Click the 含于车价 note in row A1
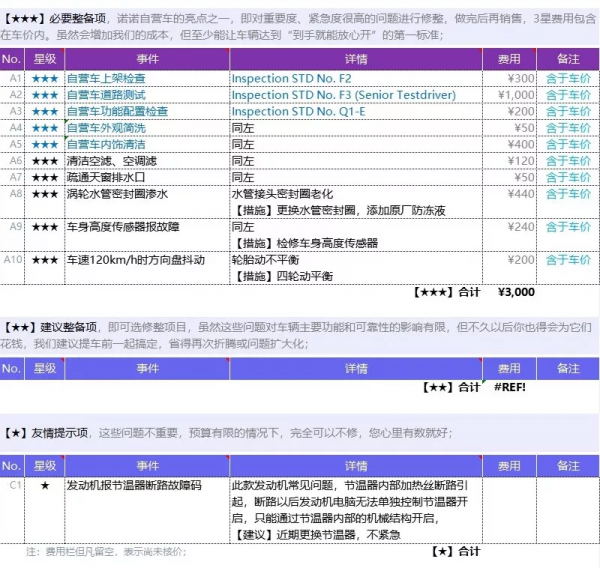This screenshot has width=600, height=568. [x=568, y=78]
